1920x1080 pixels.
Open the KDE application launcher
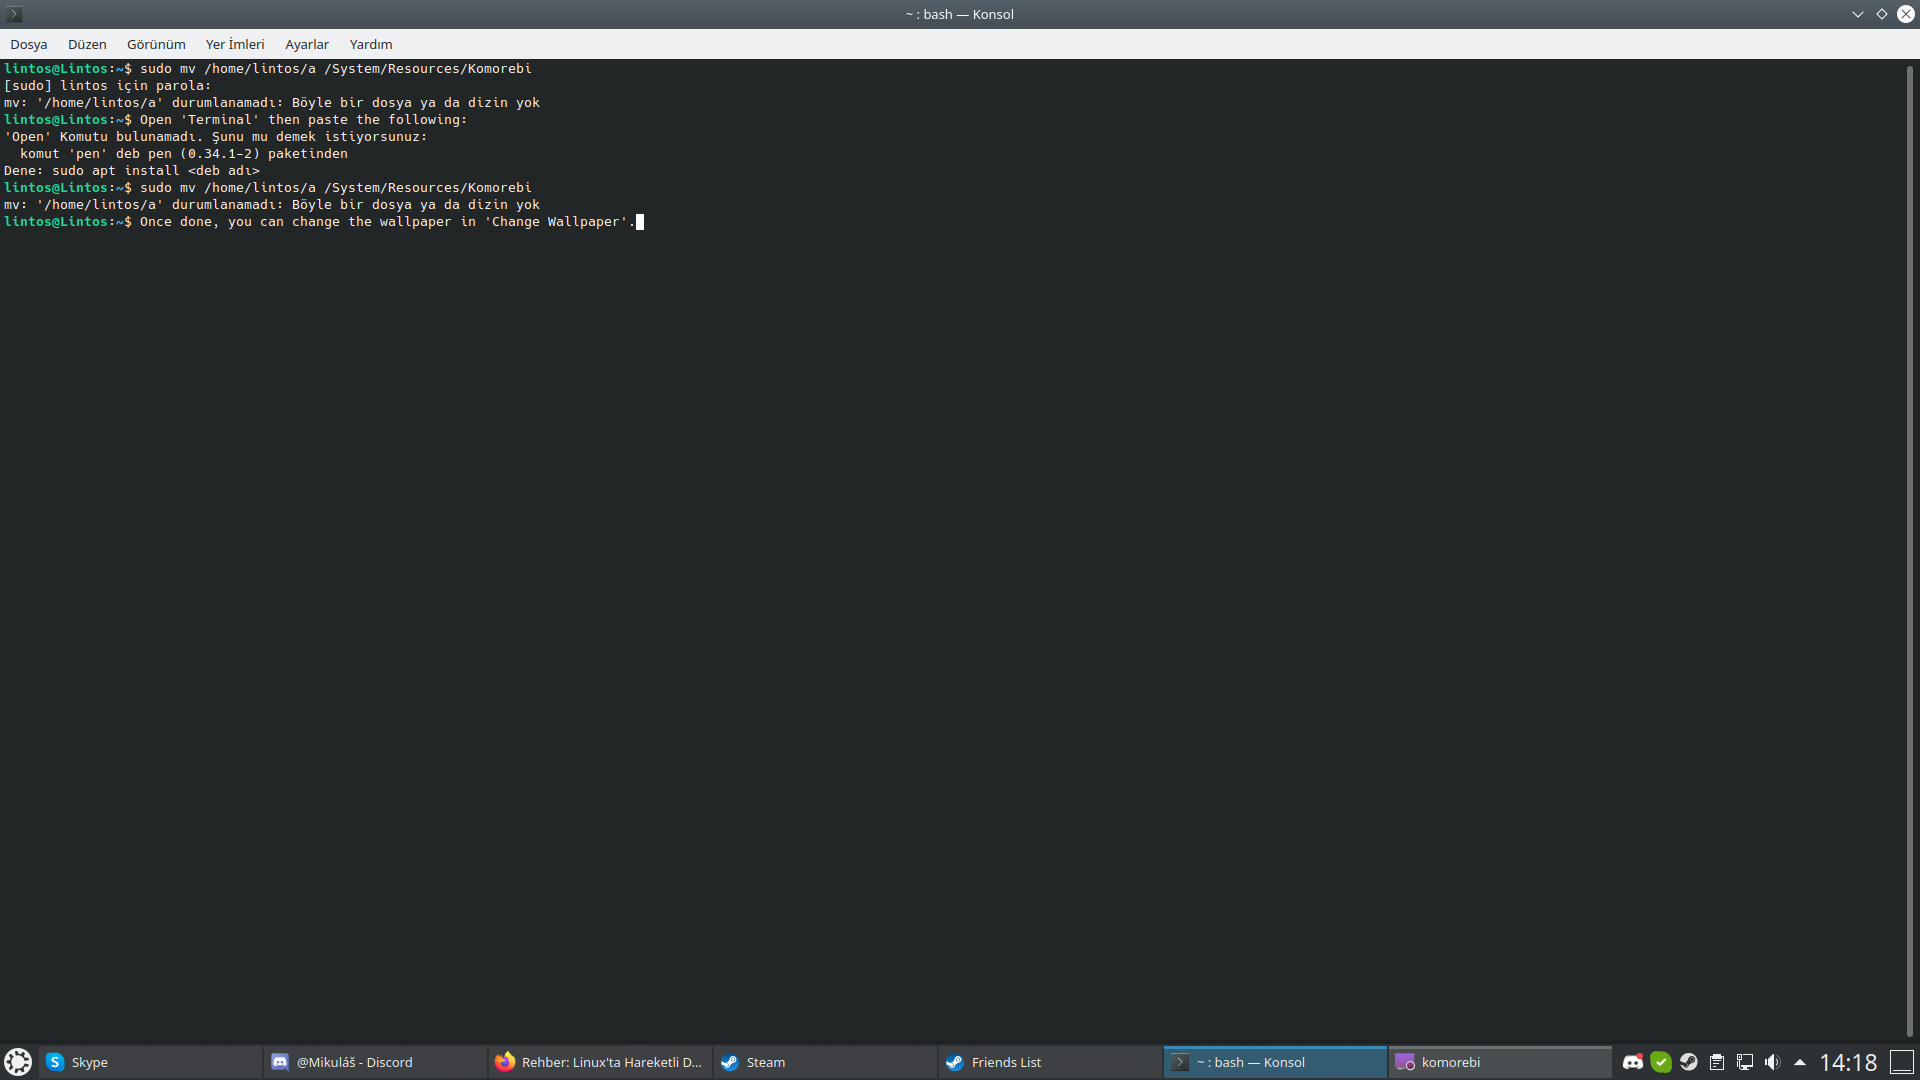[18, 1062]
